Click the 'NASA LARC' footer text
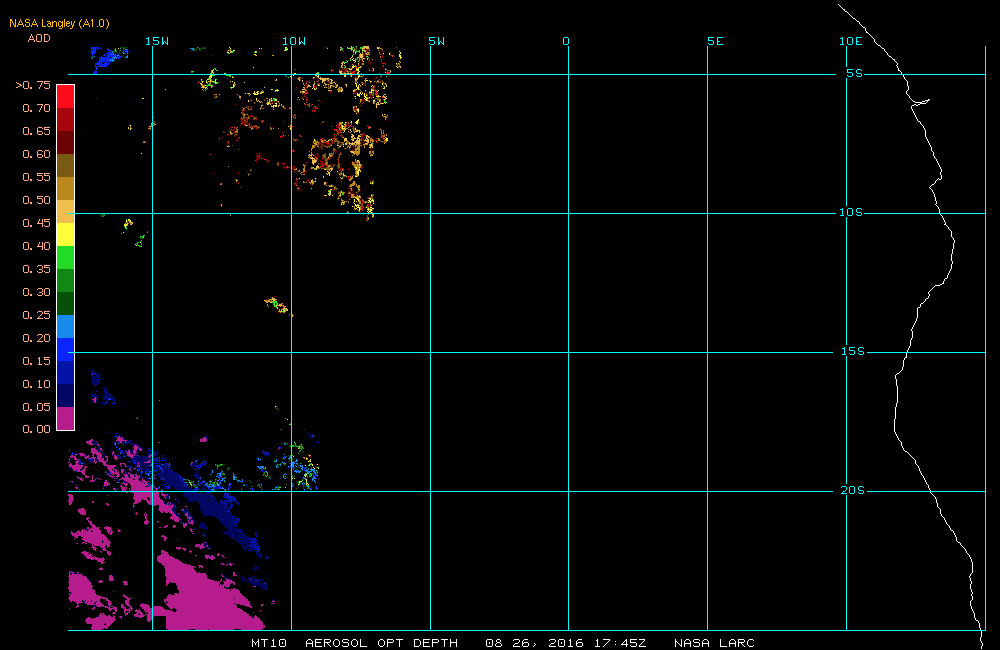This screenshot has height=650, width=1000. [x=714, y=643]
